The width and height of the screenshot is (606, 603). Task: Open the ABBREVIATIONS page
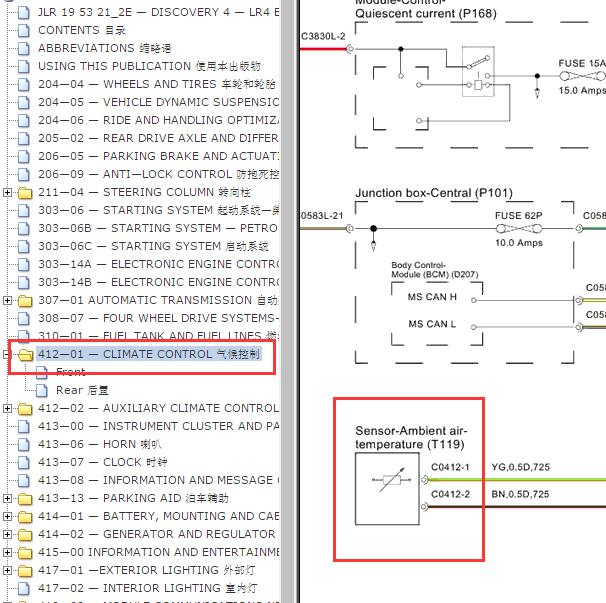pos(104,48)
